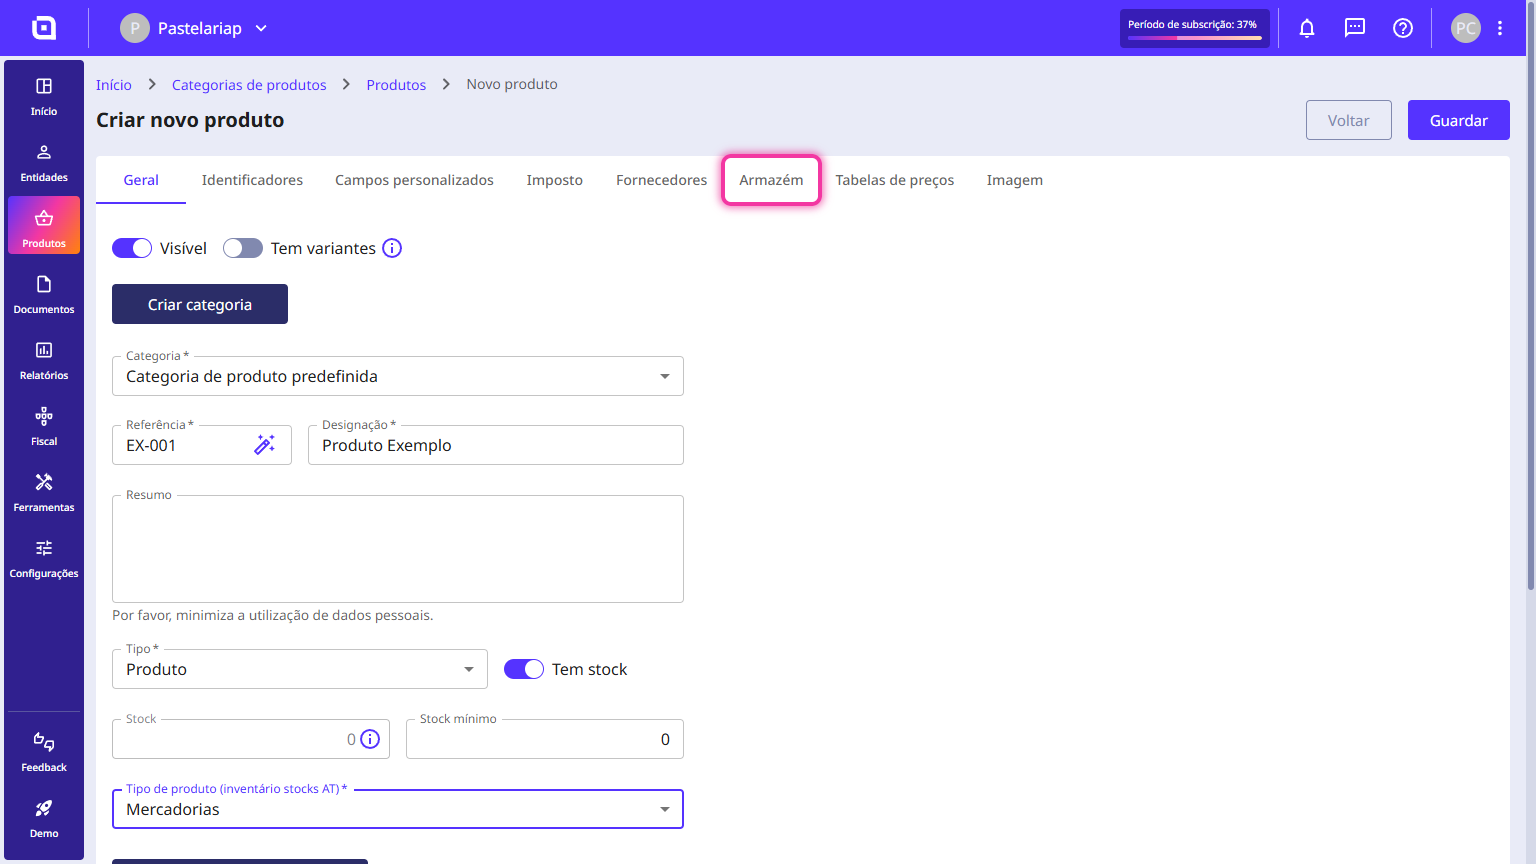
Task: Generate reference with magic wand icon
Action: [x=265, y=445]
